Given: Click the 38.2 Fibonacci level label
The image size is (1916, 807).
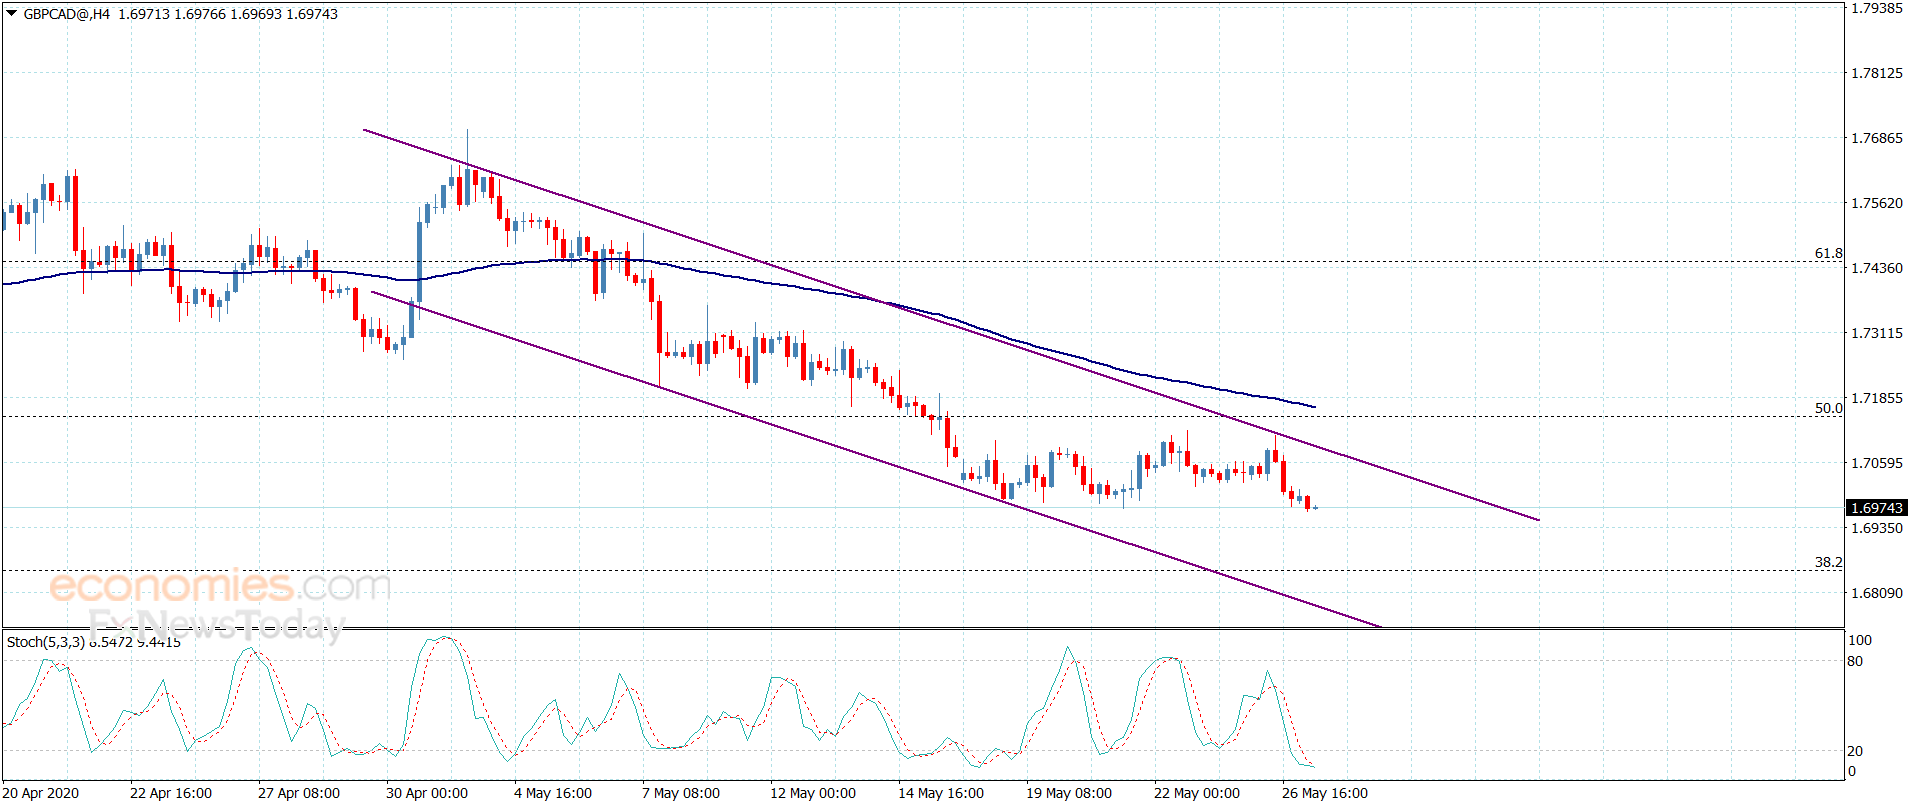Looking at the screenshot, I should 1828,562.
